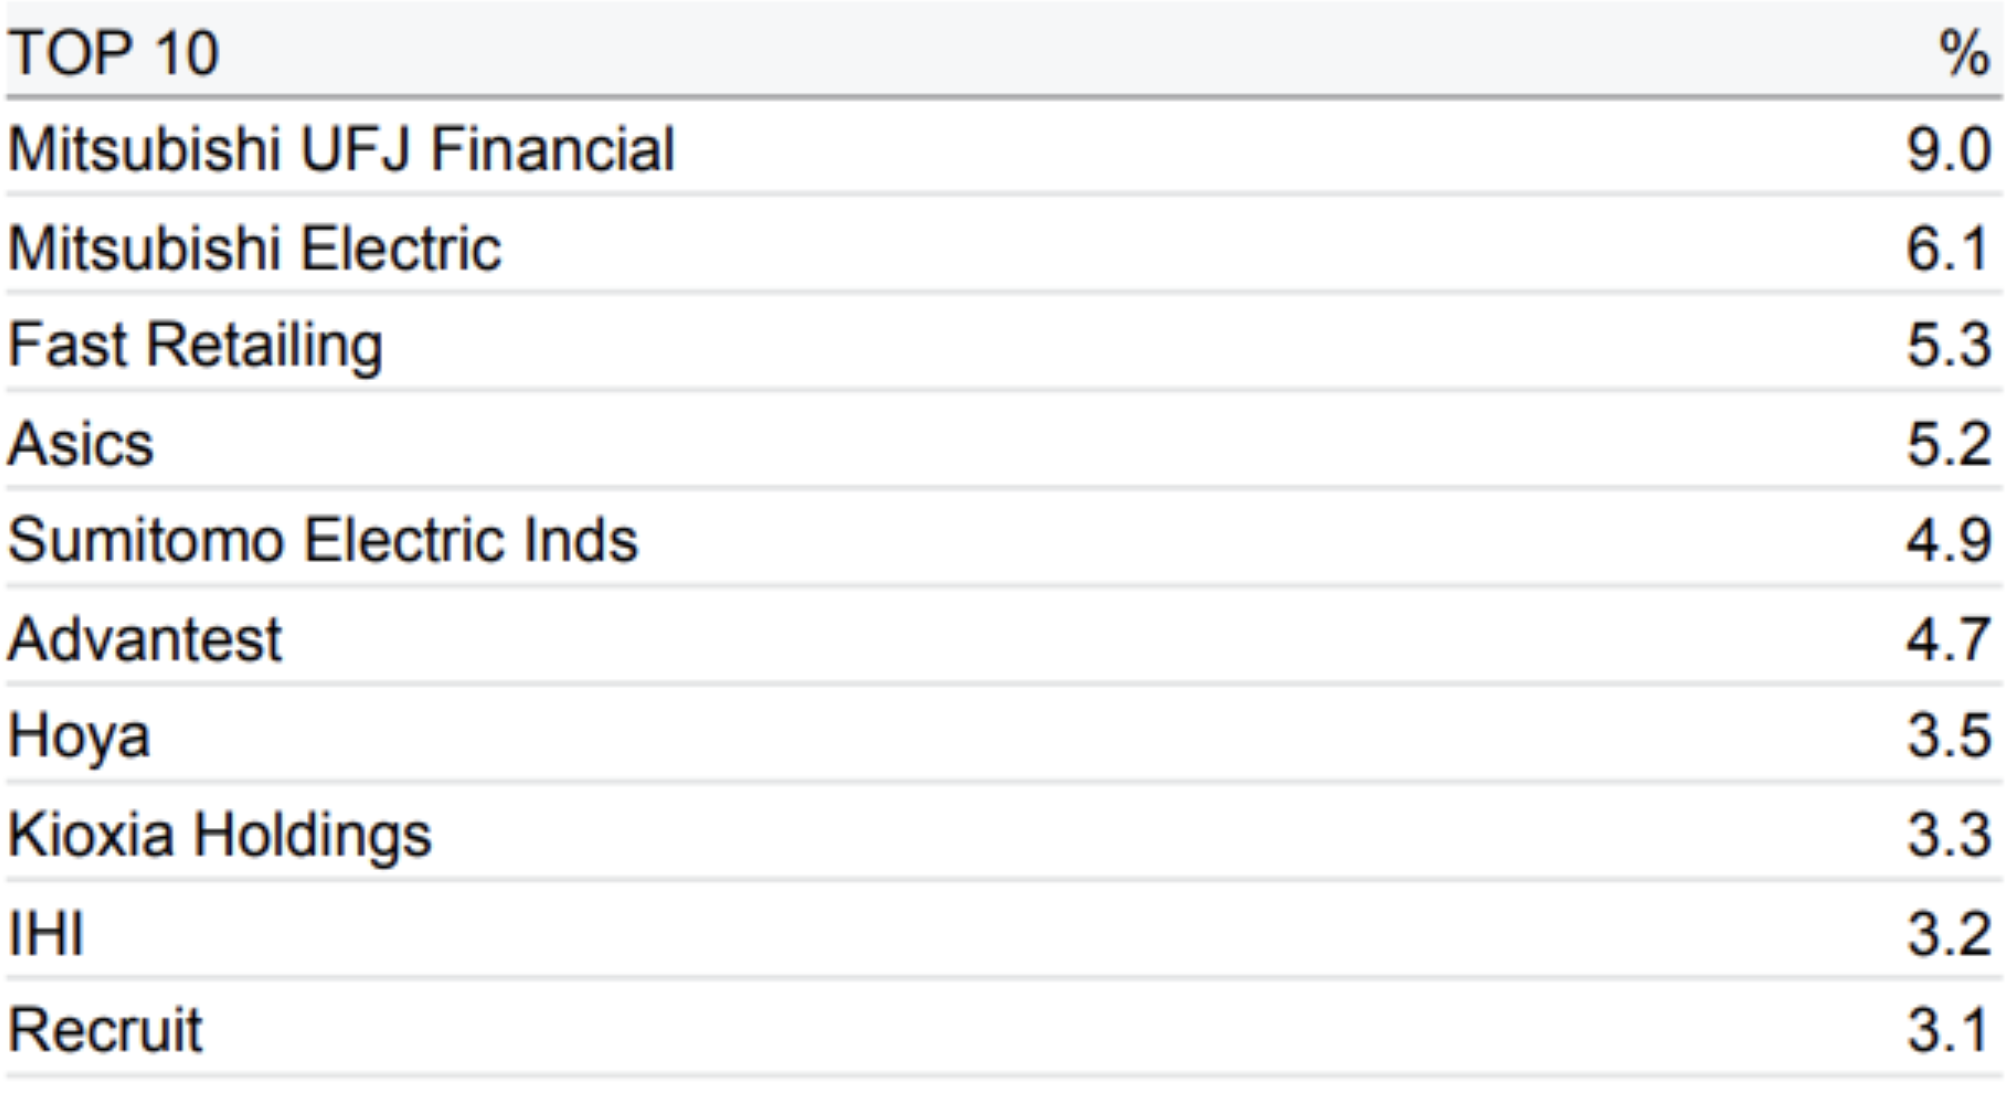Click the 9.0 percentage value
This screenshot has width=2012, height=1098.
pos(1949,150)
